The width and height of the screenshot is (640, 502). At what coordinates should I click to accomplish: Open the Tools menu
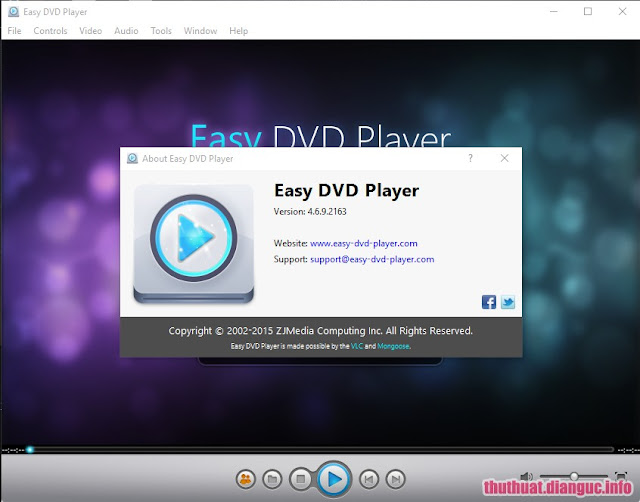coord(161,31)
